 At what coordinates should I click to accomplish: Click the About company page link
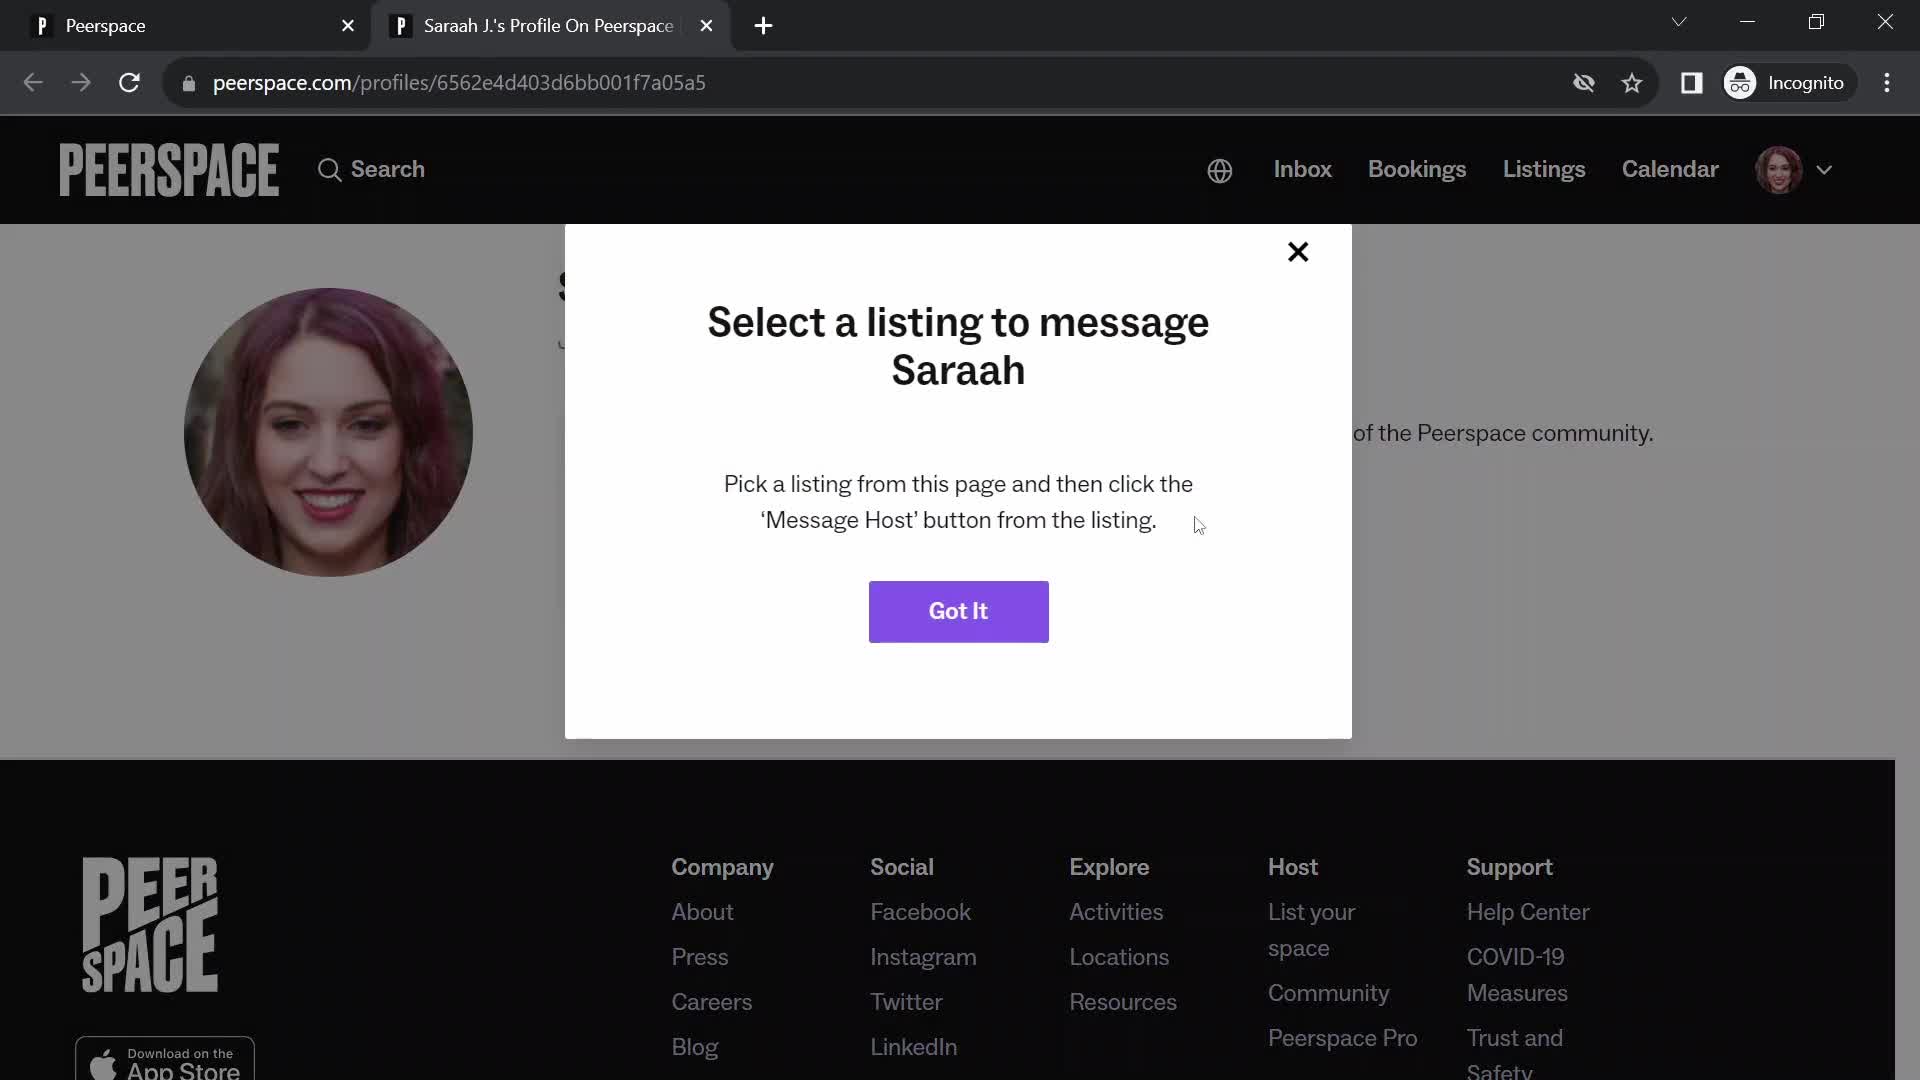(x=703, y=911)
